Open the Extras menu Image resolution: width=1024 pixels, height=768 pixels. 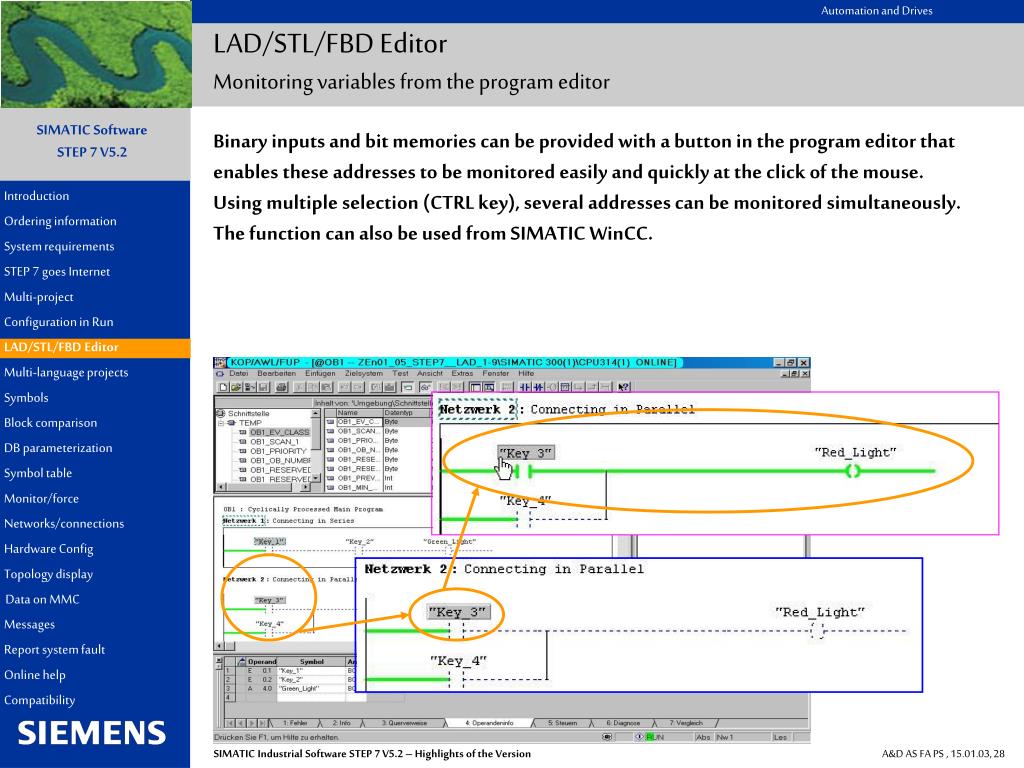coord(462,374)
